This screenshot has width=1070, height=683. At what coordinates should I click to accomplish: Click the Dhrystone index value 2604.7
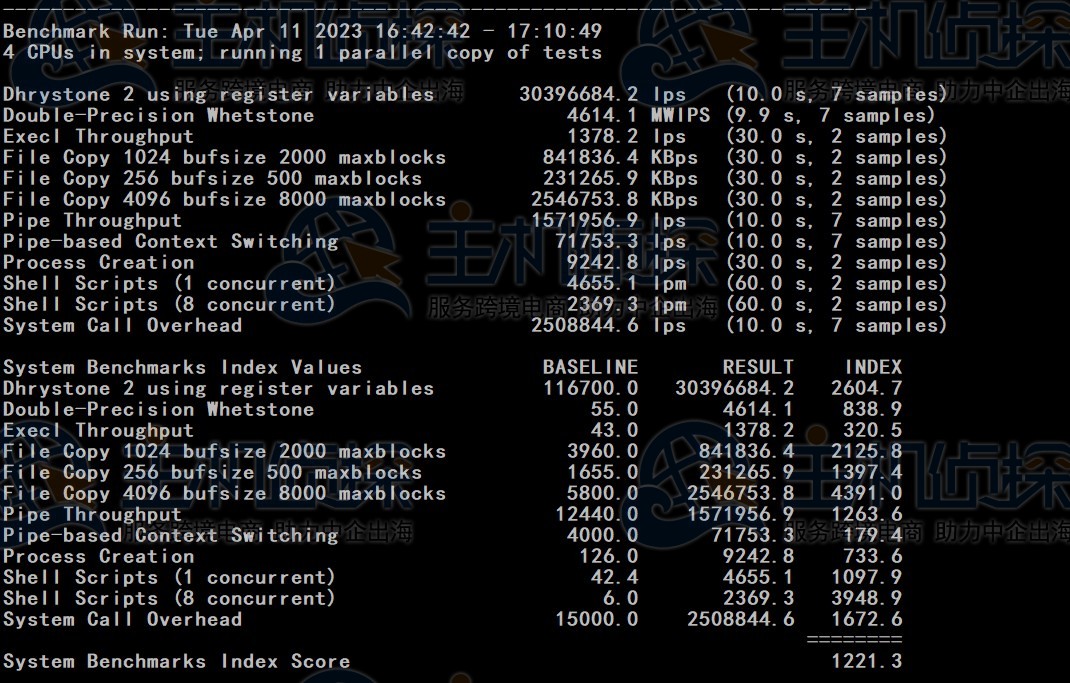tap(867, 389)
